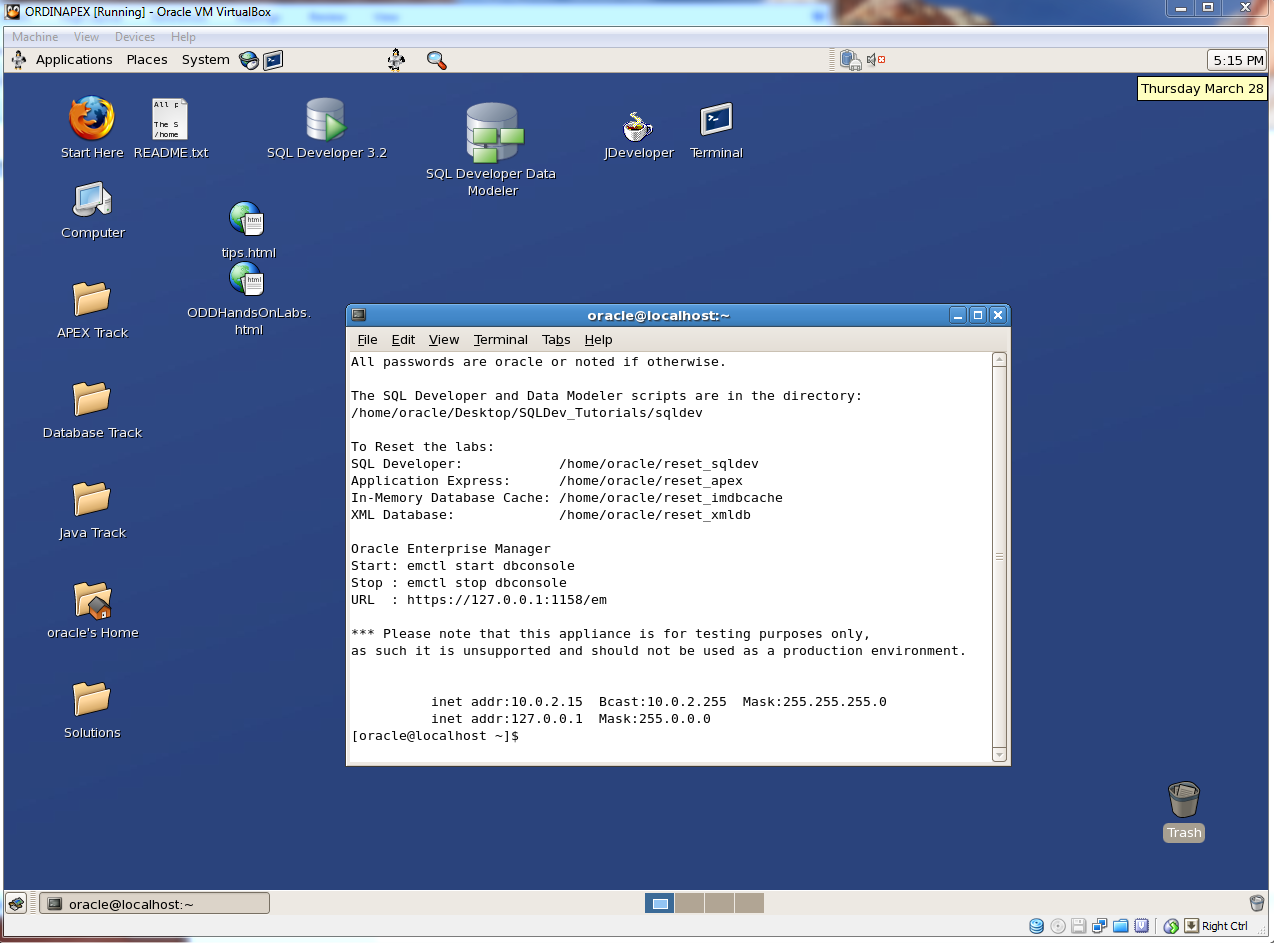Click the magnifying glass search icon in panel
Screen dimensions: 1274x943
[x=436, y=60]
